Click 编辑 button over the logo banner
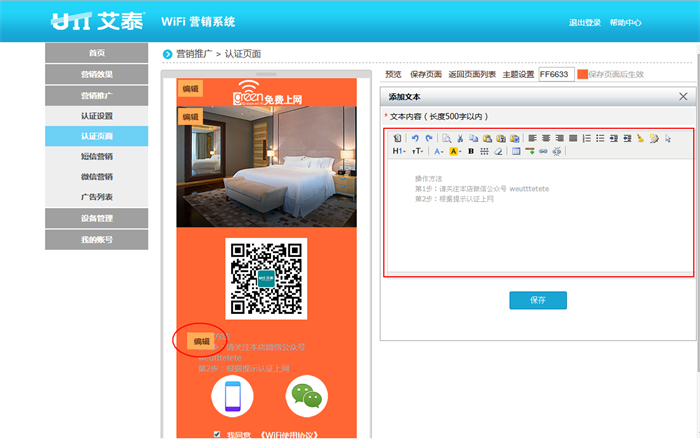Screen dimensions: 700x445 tap(191, 89)
